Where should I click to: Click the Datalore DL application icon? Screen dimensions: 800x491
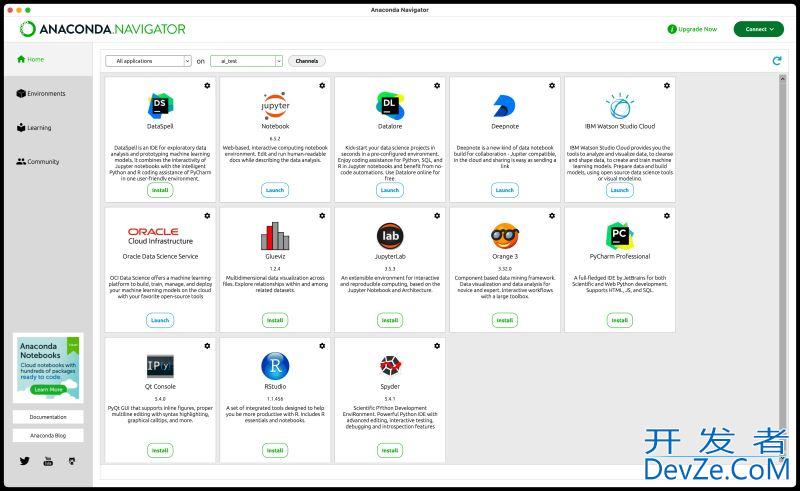tap(390, 106)
